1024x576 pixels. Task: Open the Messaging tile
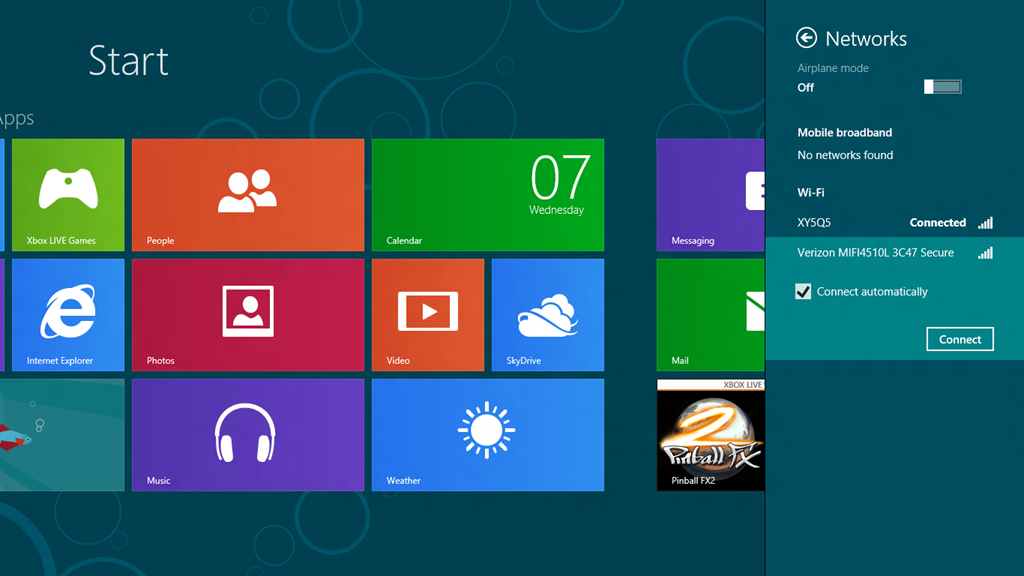click(711, 195)
